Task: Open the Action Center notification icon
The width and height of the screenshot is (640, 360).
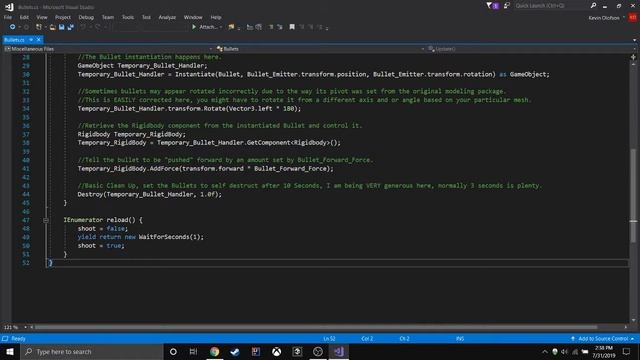Action: (627, 351)
